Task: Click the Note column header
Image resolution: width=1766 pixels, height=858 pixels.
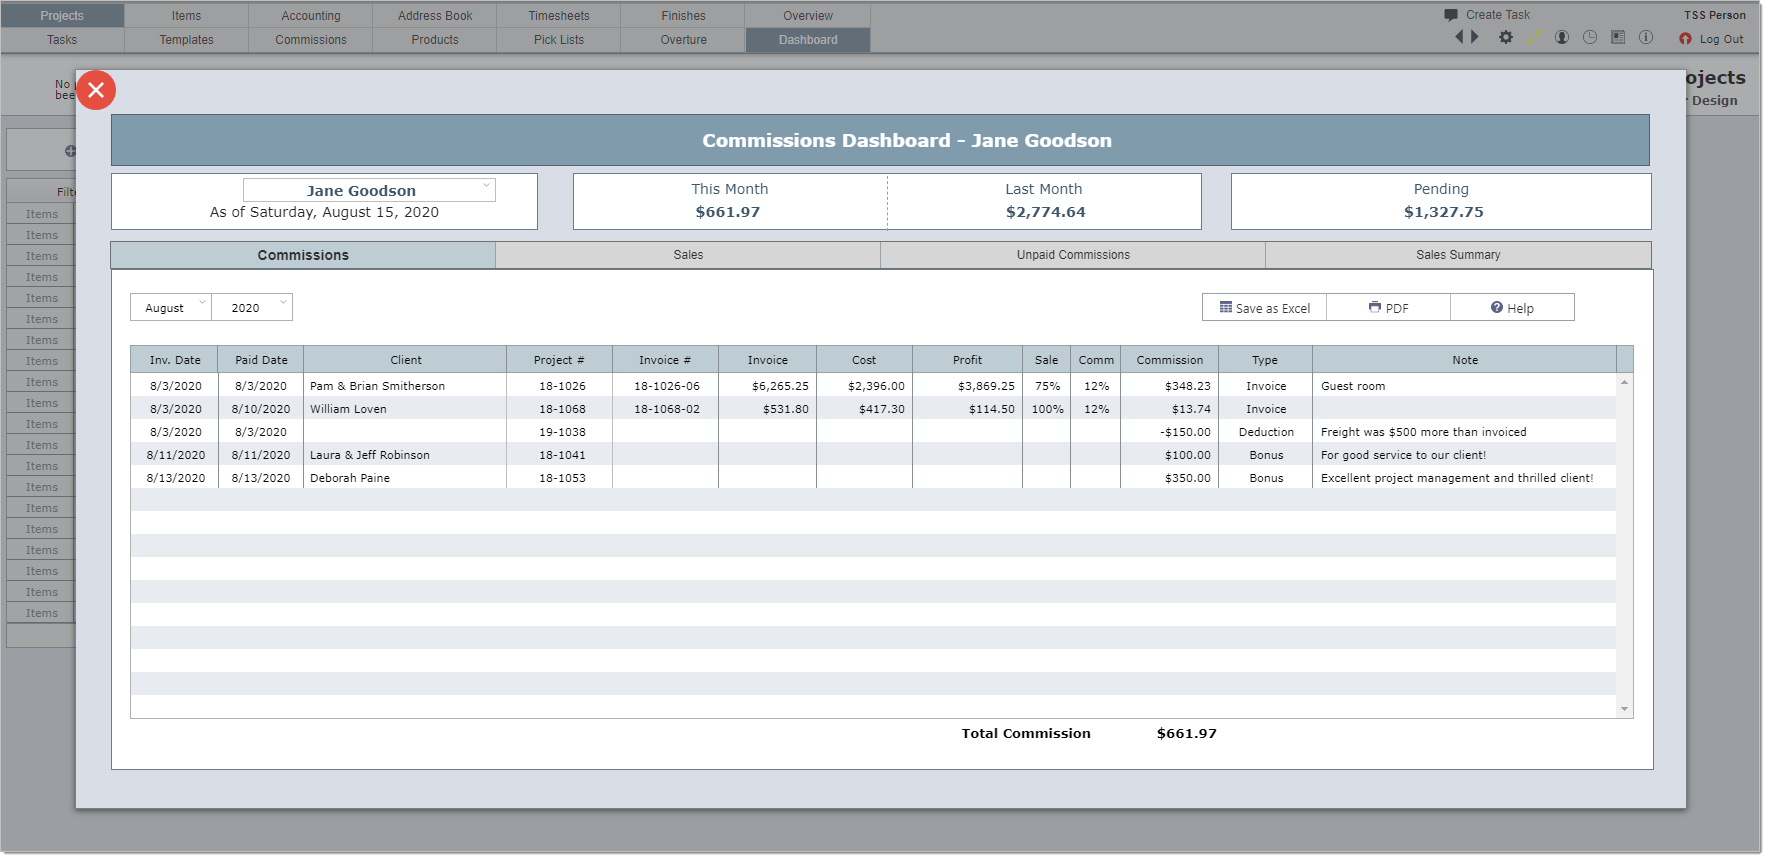Action: (x=1465, y=360)
